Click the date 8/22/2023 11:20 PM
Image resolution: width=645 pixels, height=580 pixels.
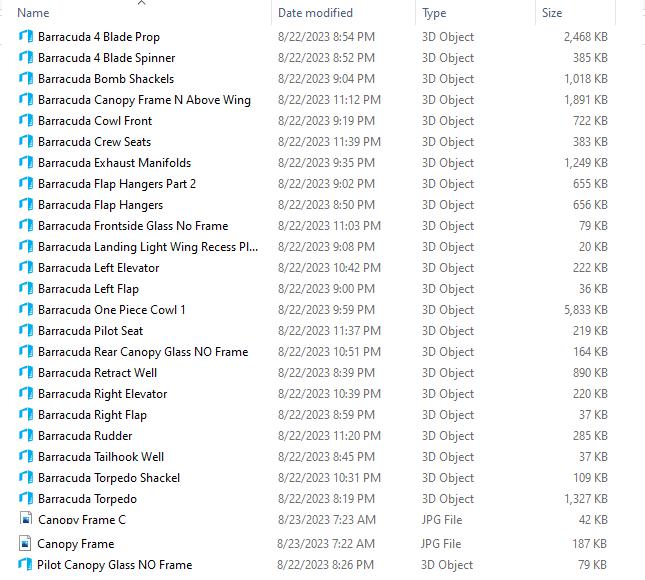point(329,436)
